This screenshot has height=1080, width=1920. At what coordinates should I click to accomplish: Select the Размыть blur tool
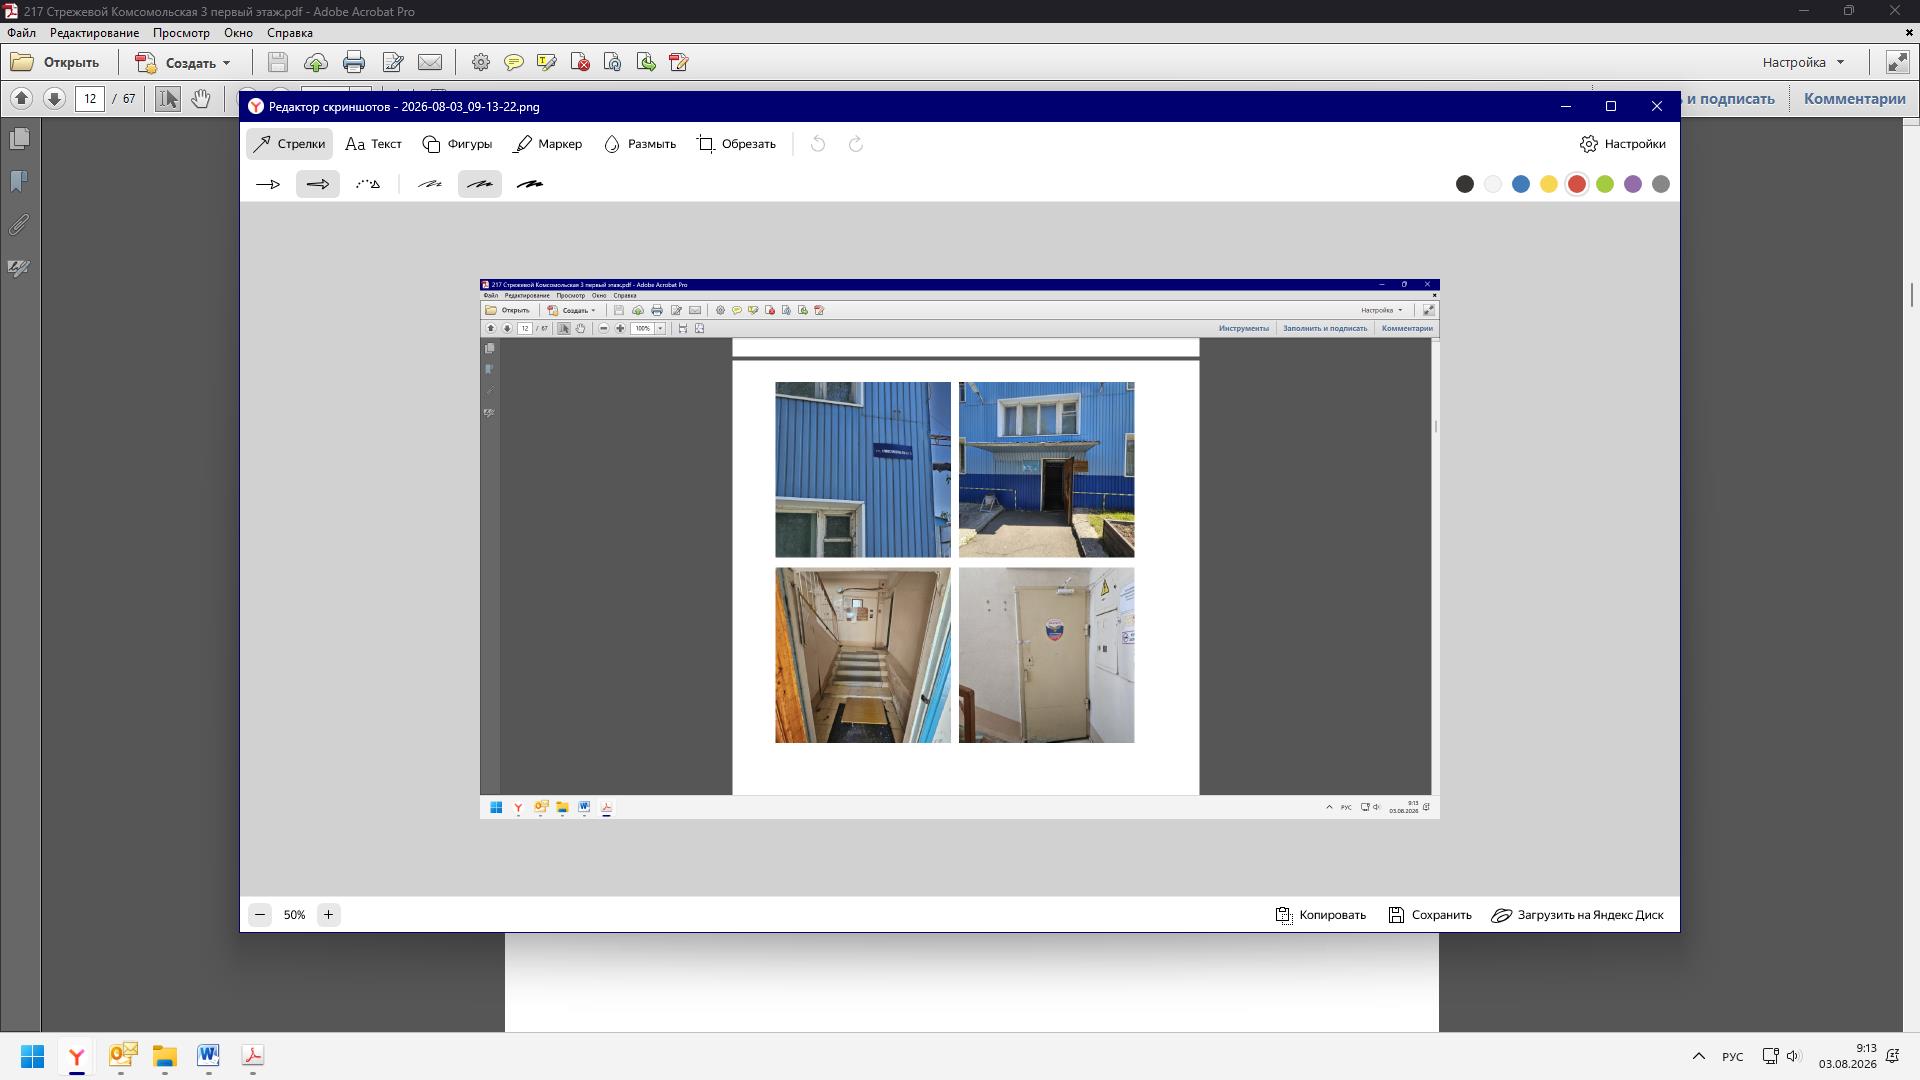(x=640, y=144)
